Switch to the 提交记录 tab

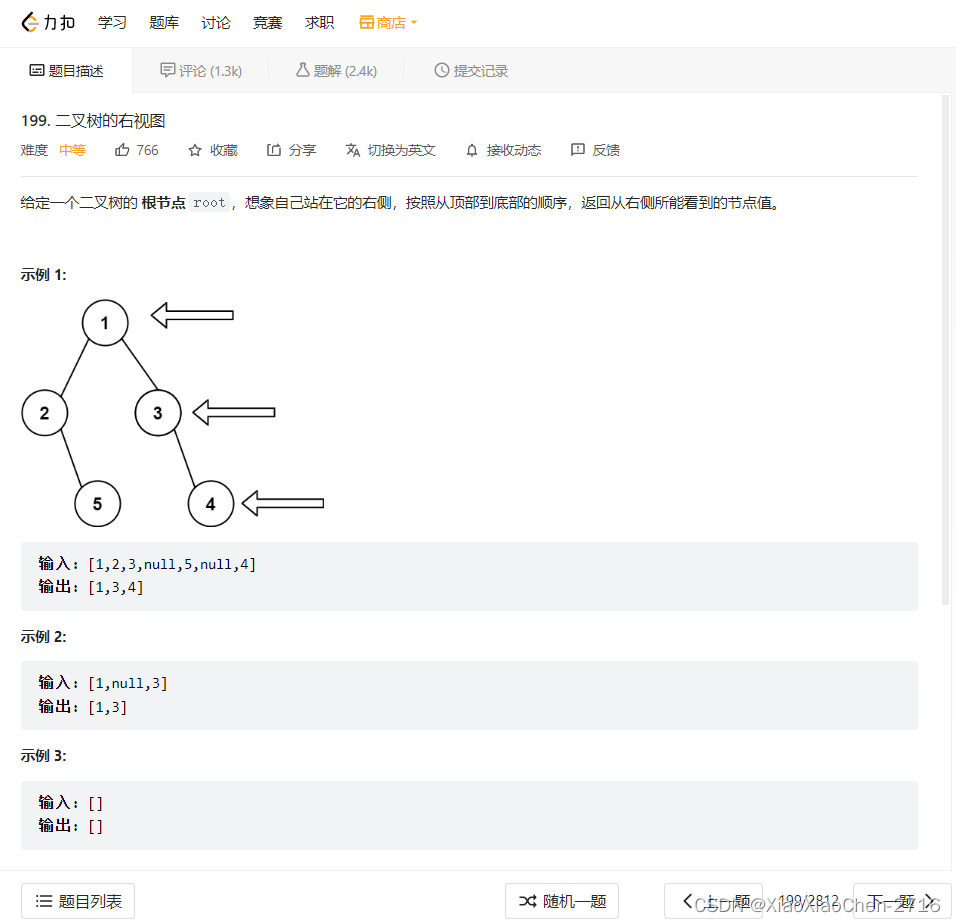tap(471, 70)
